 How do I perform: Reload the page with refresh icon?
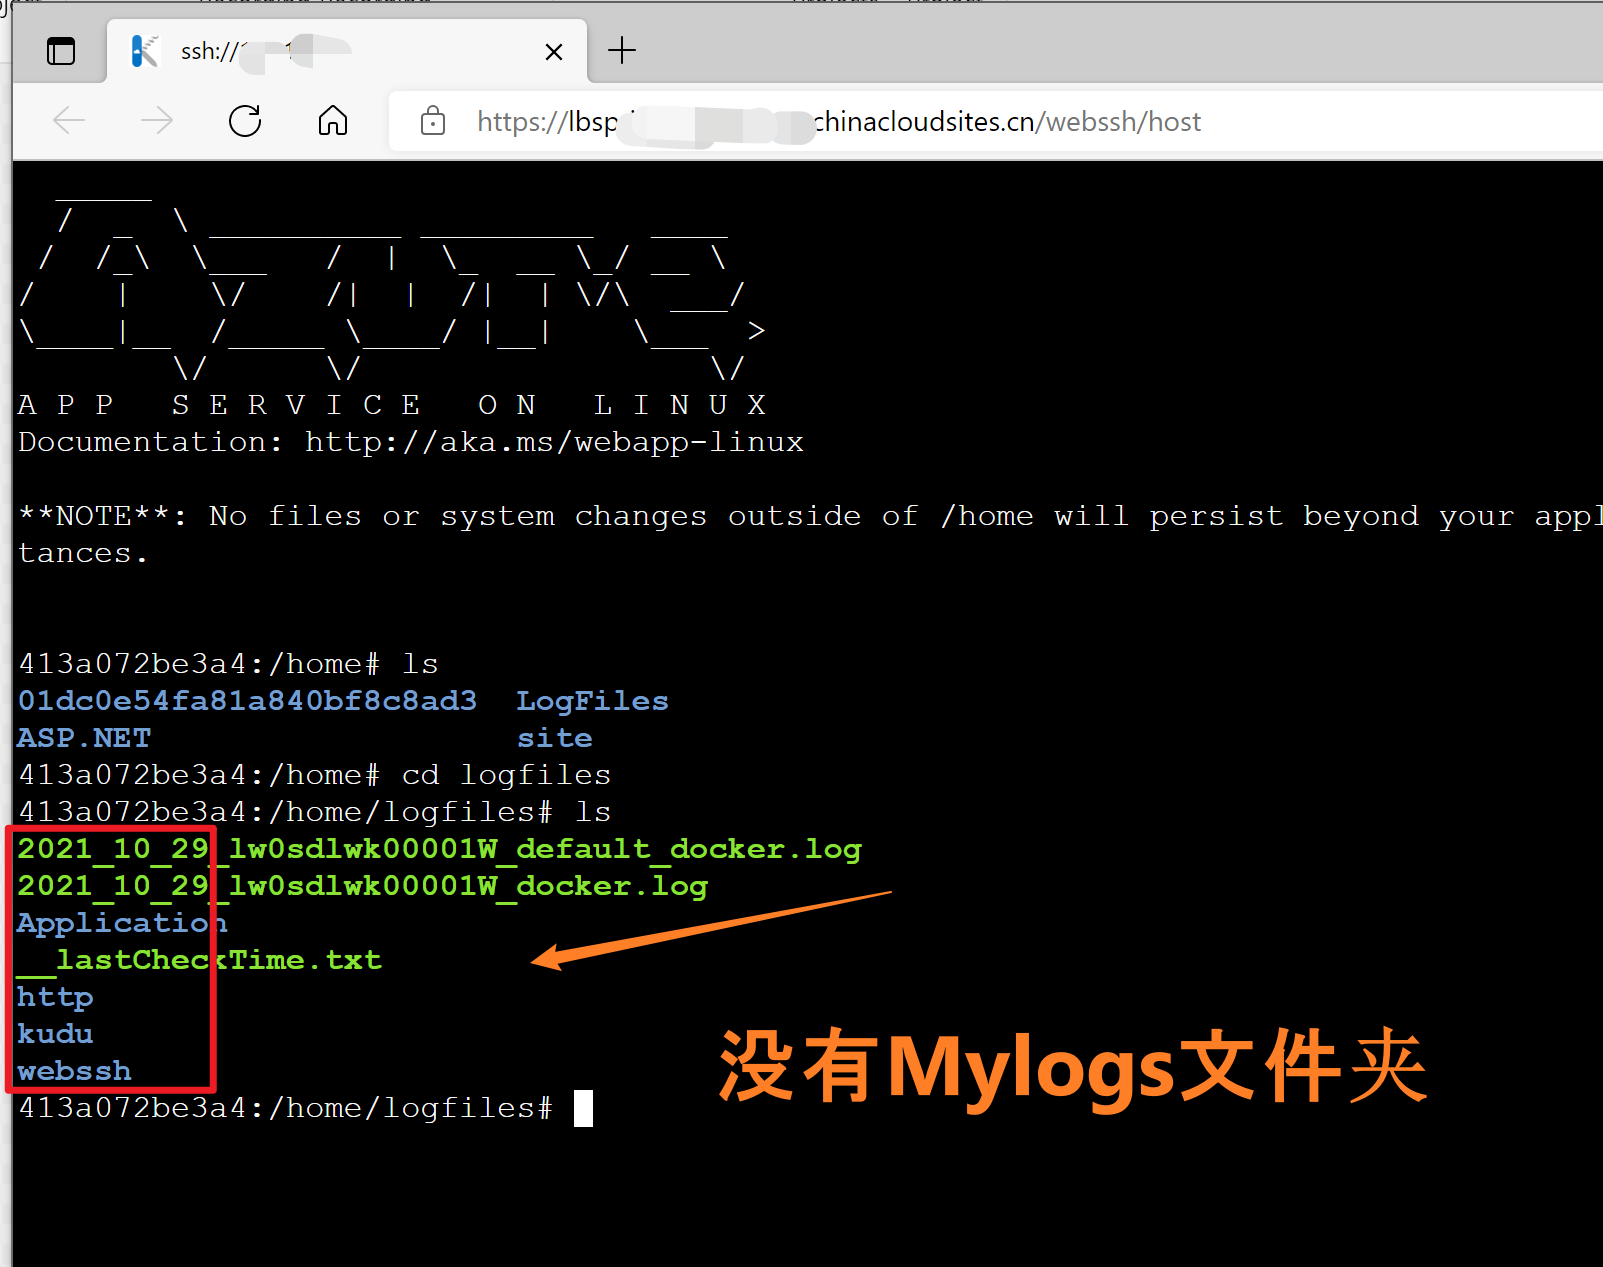[x=245, y=121]
